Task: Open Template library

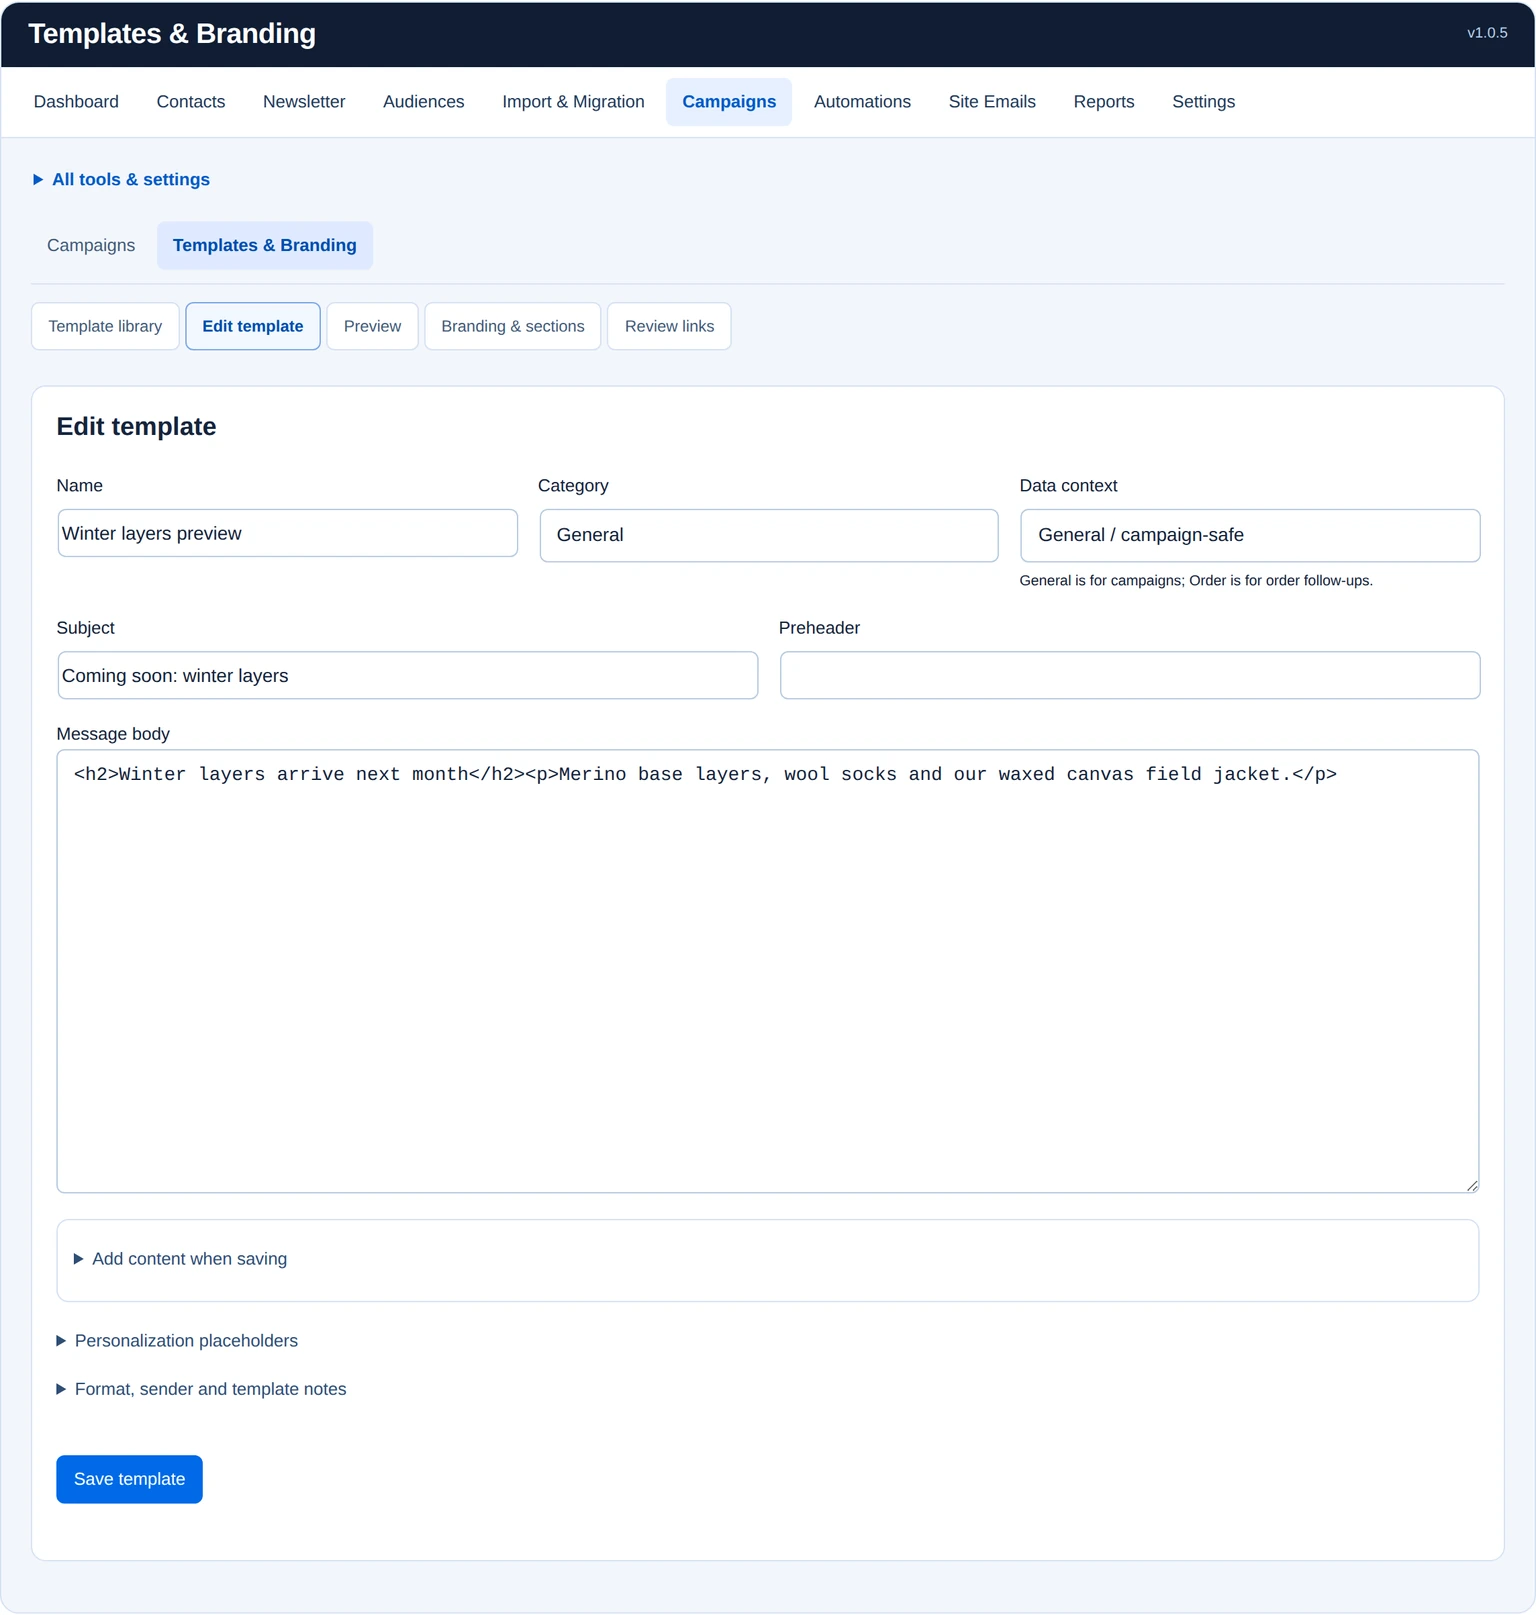Action: (x=105, y=326)
